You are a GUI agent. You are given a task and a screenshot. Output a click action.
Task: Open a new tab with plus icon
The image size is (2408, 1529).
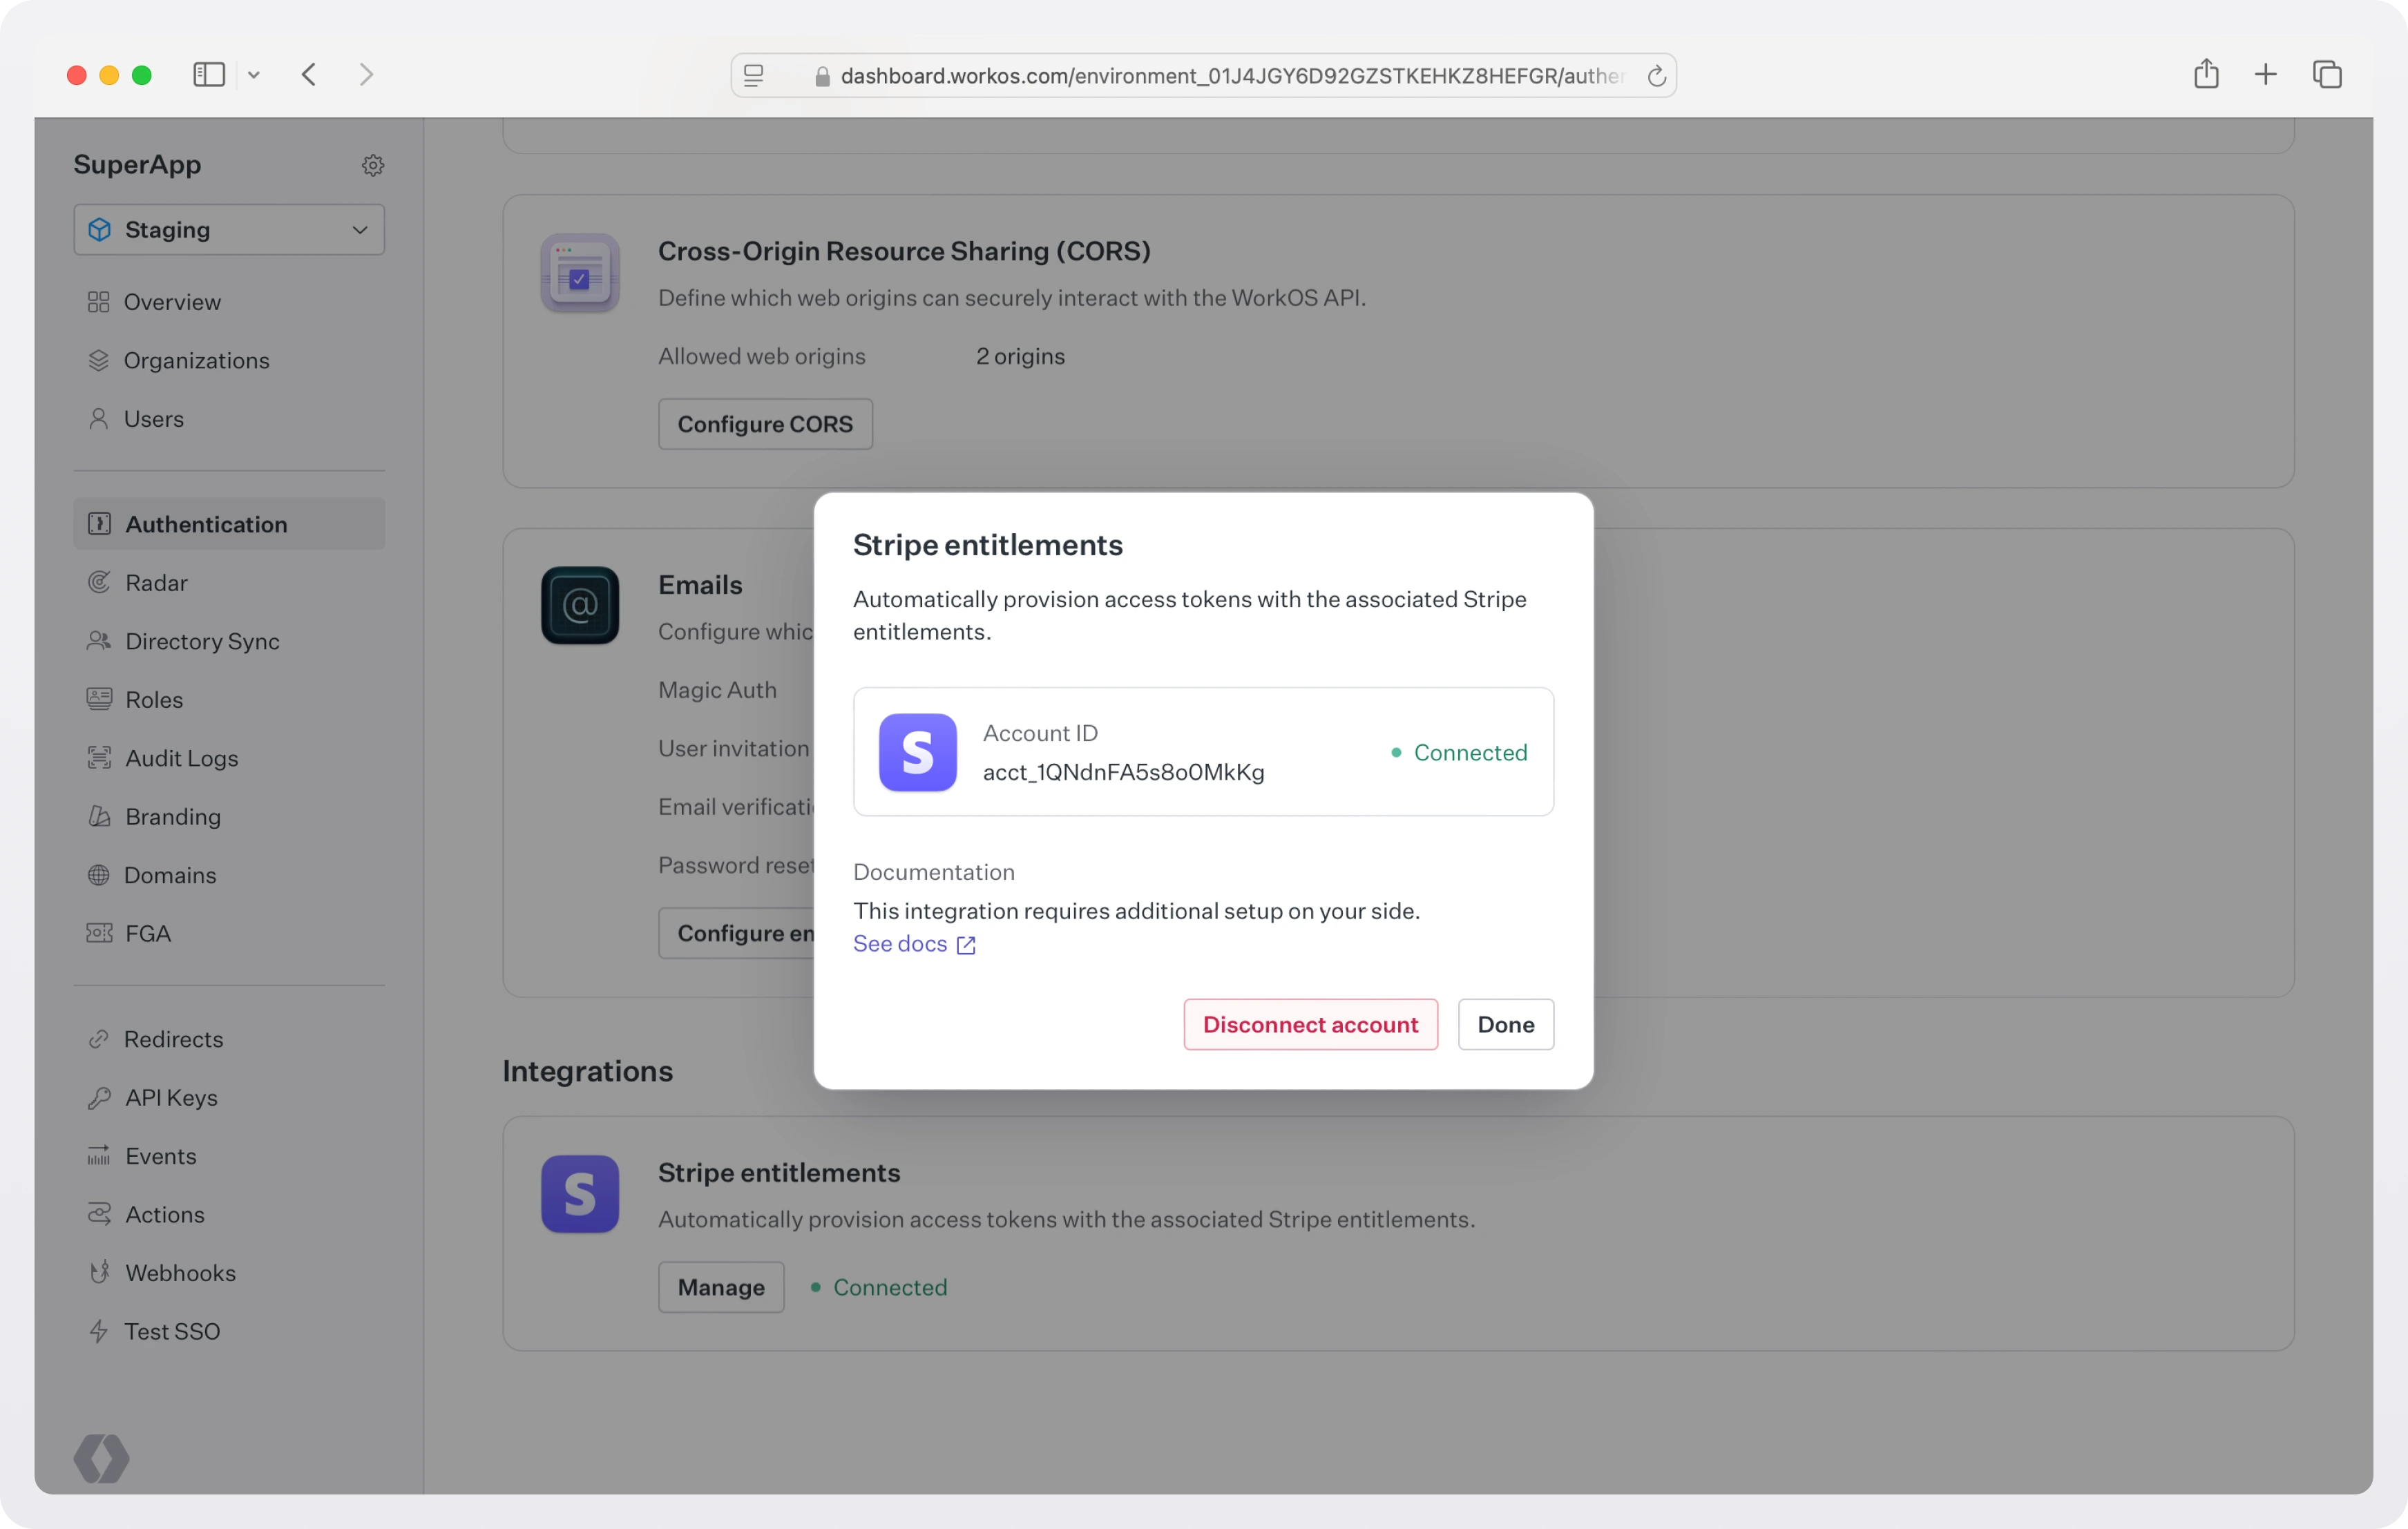[x=2266, y=75]
